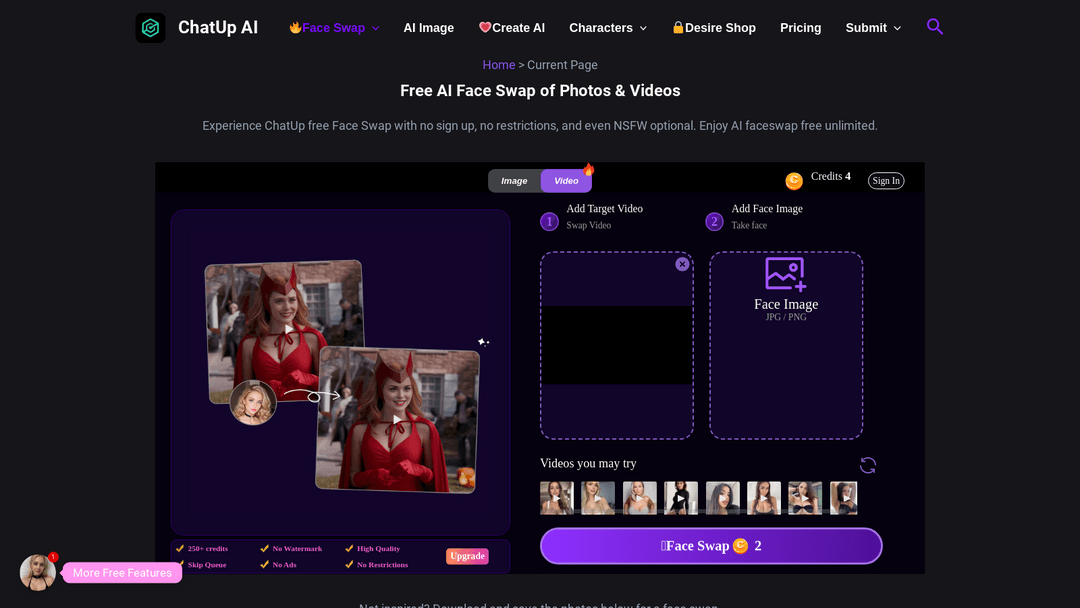Click the Face Image upload icon
1080x608 pixels.
785,273
